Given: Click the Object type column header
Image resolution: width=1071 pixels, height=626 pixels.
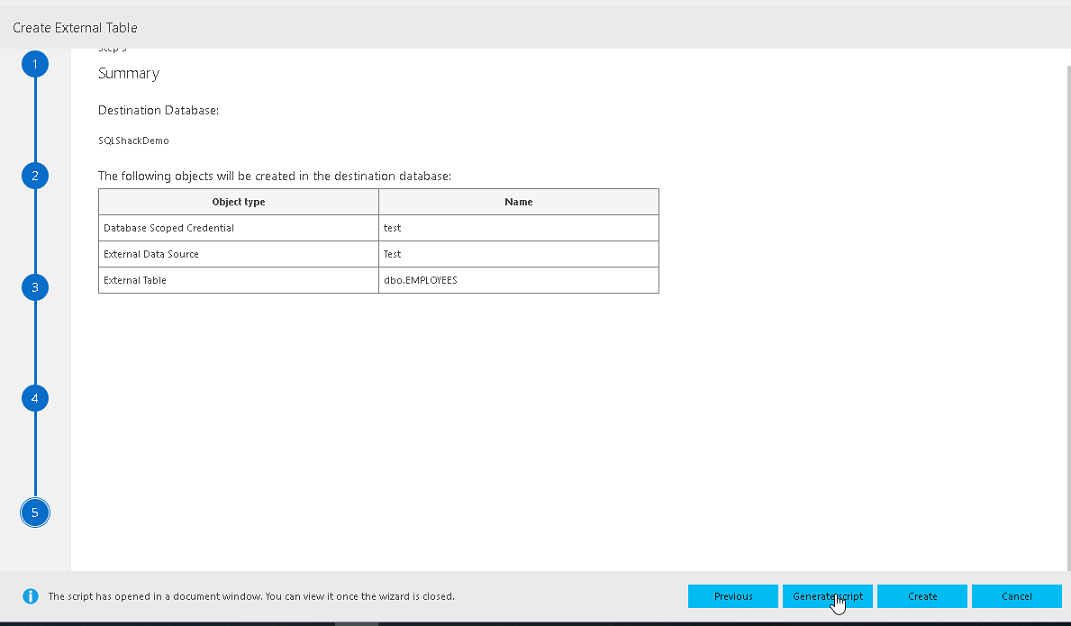Looking at the screenshot, I should tap(238, 202).
